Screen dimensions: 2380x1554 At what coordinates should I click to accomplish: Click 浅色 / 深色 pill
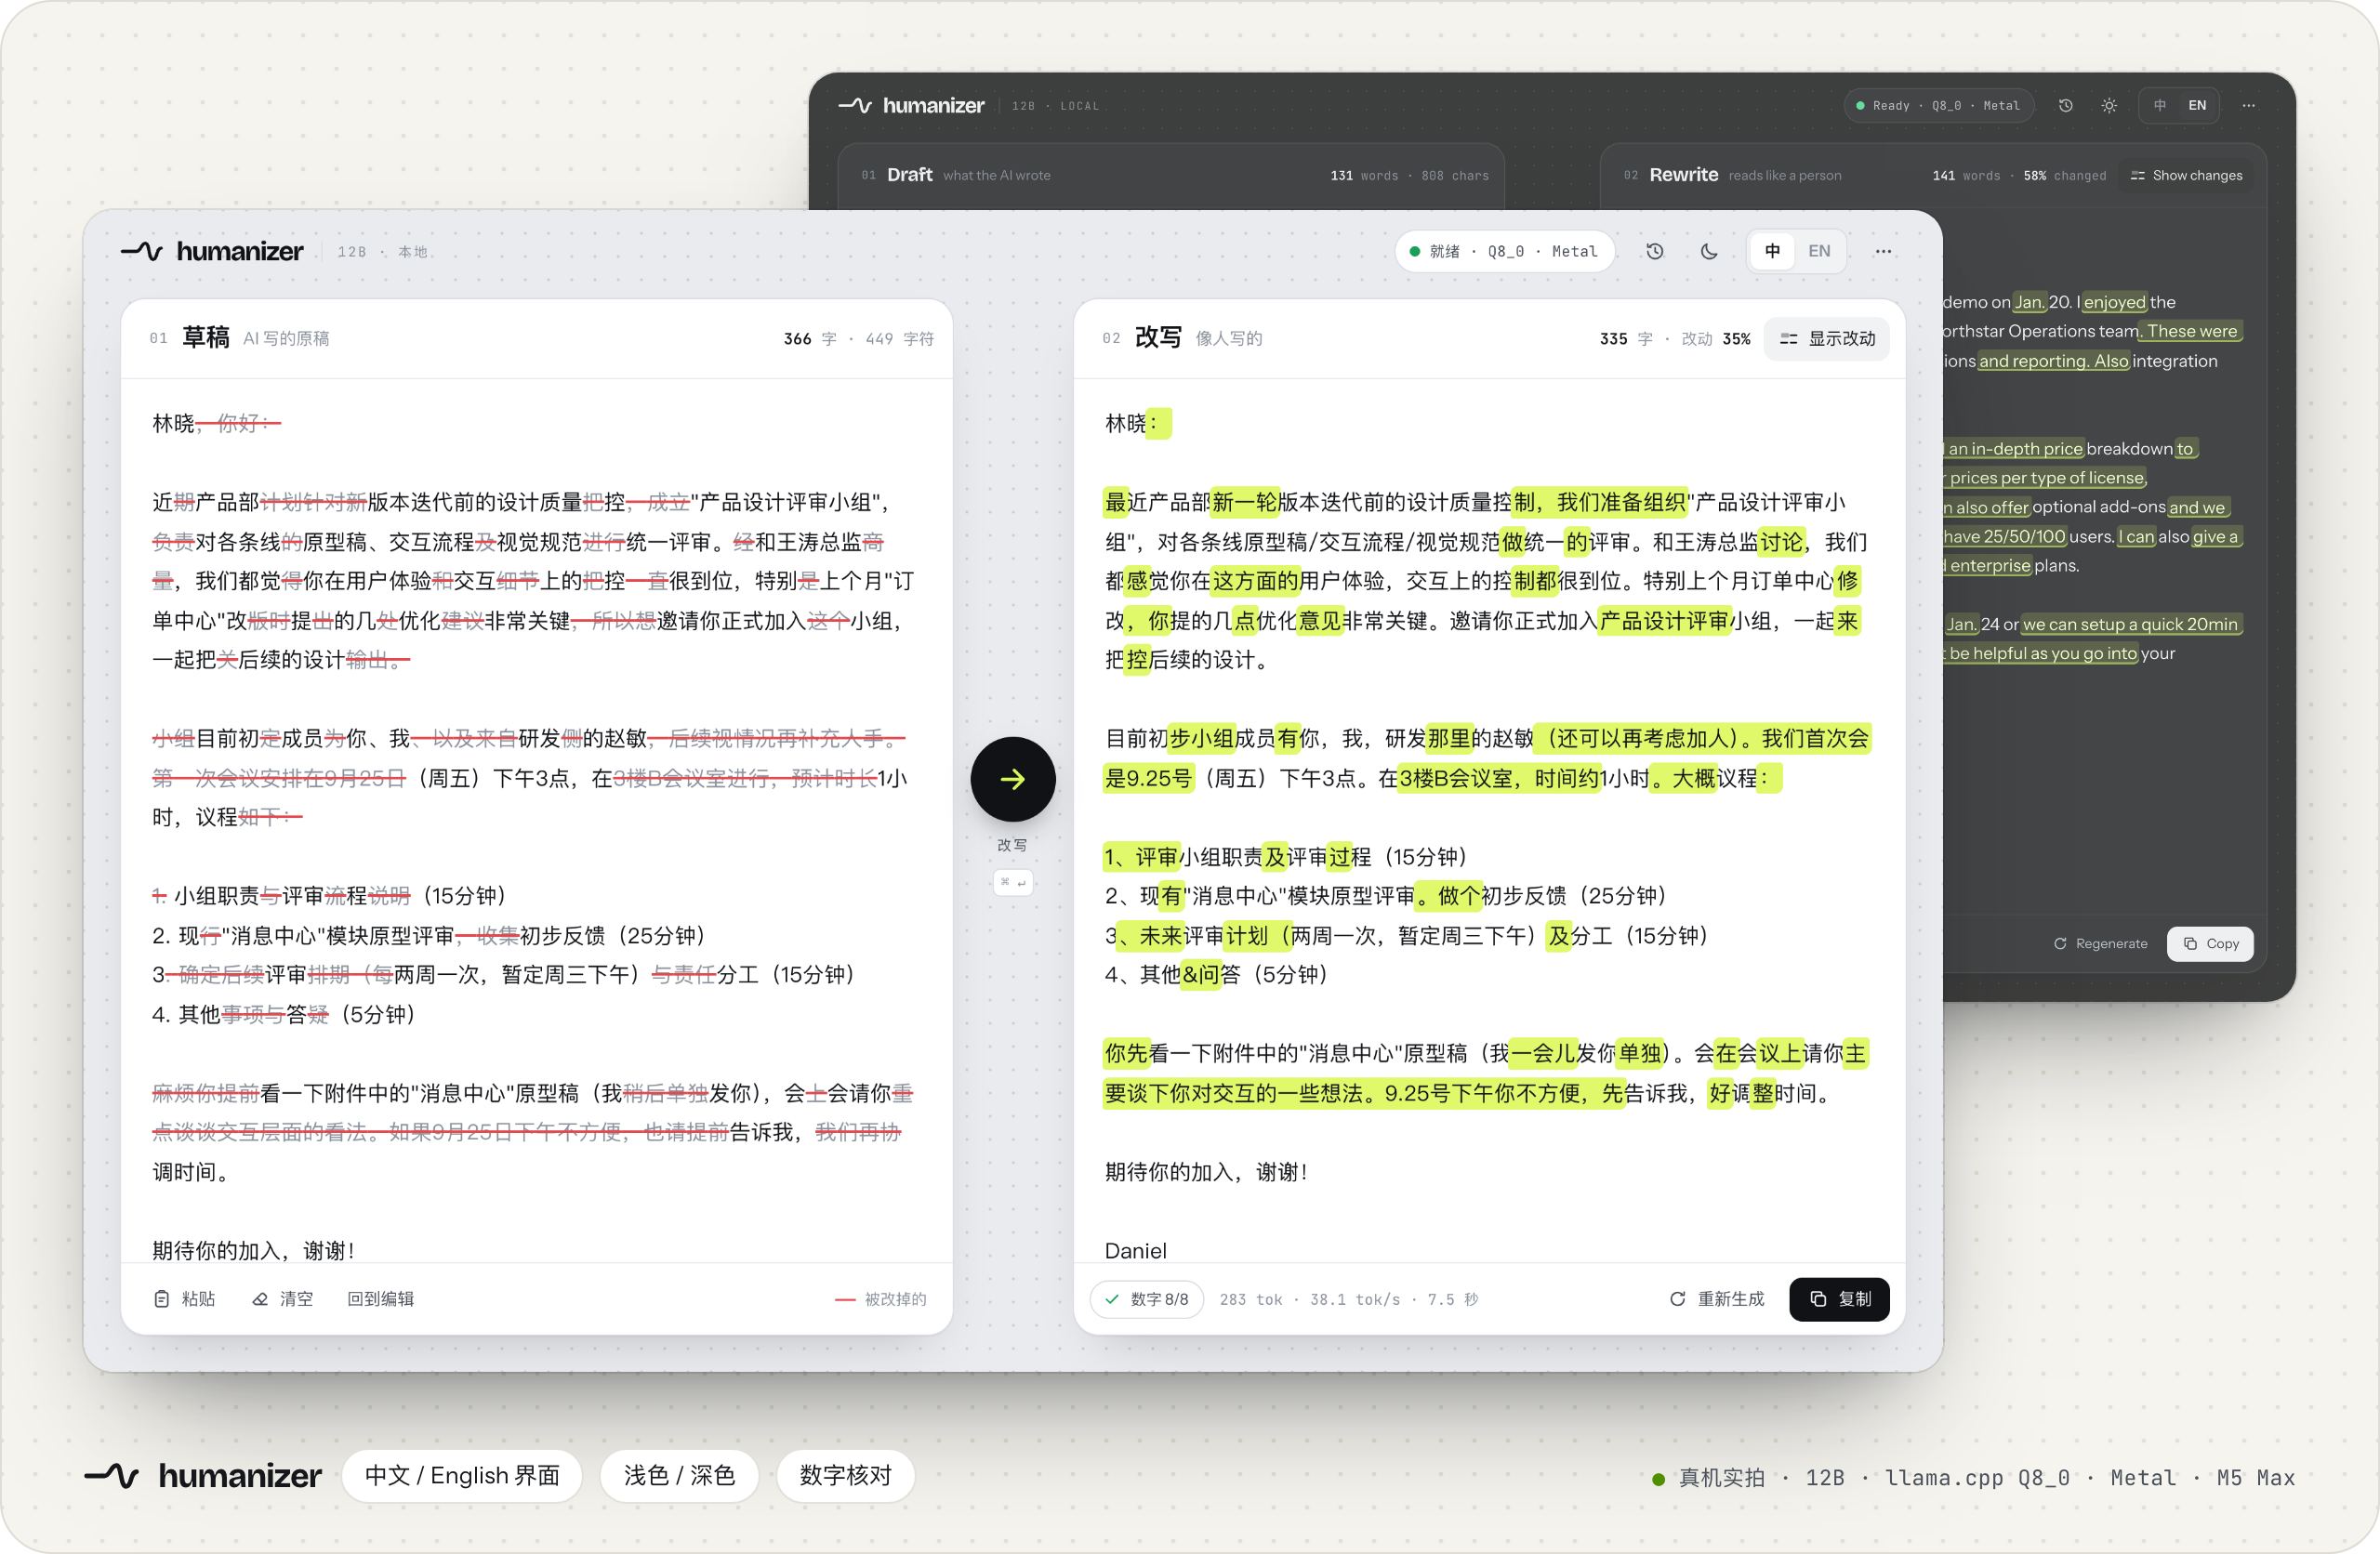(x=679, y=1475)
